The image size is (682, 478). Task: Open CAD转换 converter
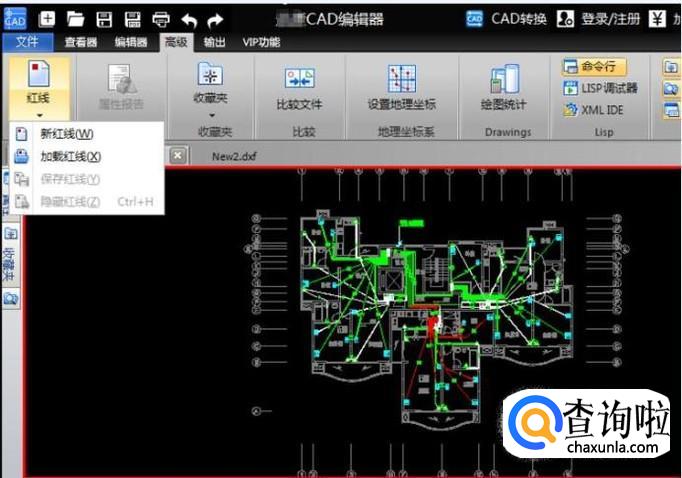pos(507,19)
